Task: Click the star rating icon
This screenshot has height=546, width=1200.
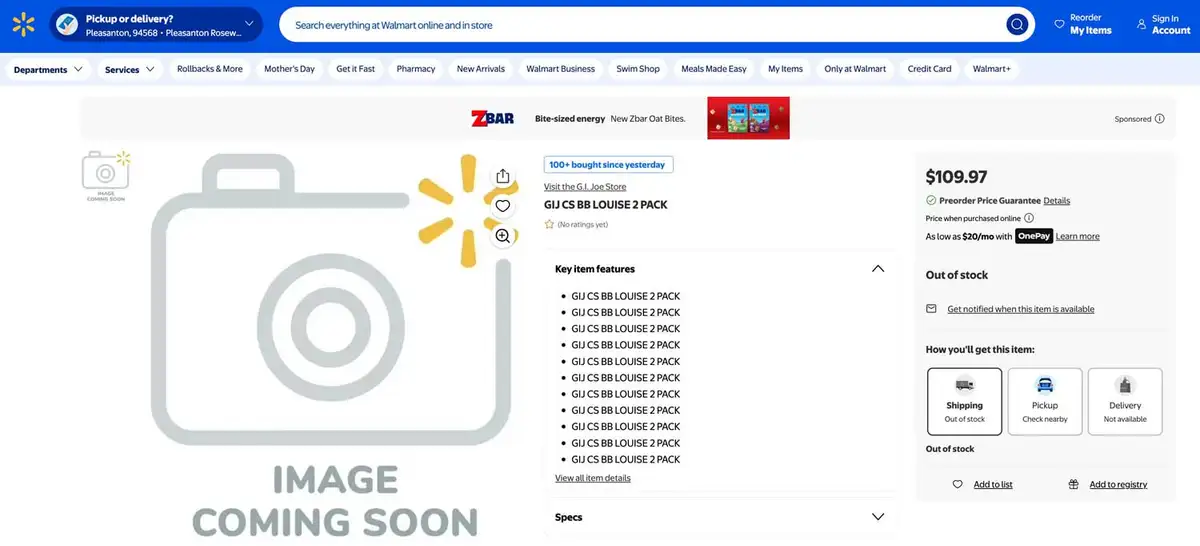Action: click(549, 225)
